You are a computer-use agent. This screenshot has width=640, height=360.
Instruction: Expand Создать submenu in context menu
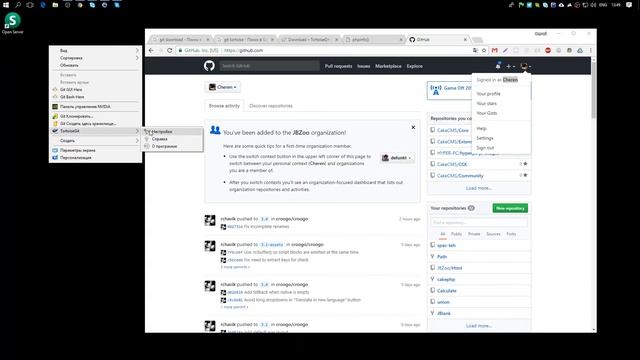95,141
